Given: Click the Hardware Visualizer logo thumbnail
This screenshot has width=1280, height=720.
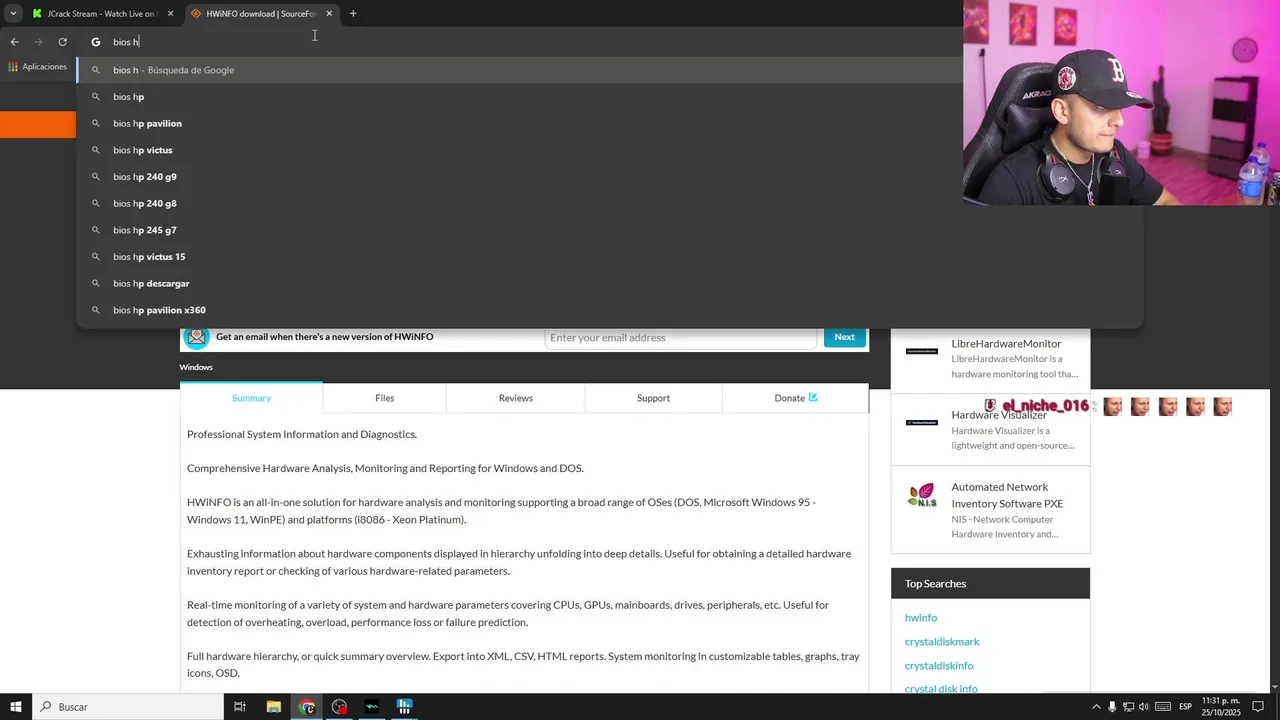Looking at the screenshot, I should click(x=922, y=422).
